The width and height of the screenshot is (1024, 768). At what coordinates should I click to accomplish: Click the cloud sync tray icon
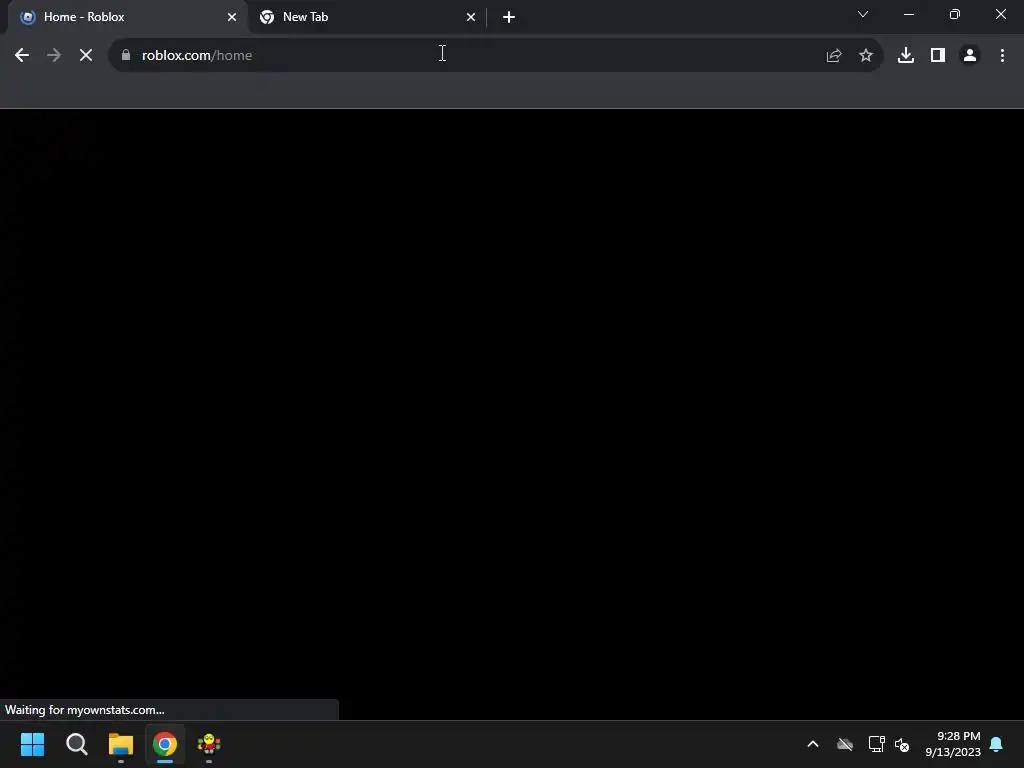point(845,744)
